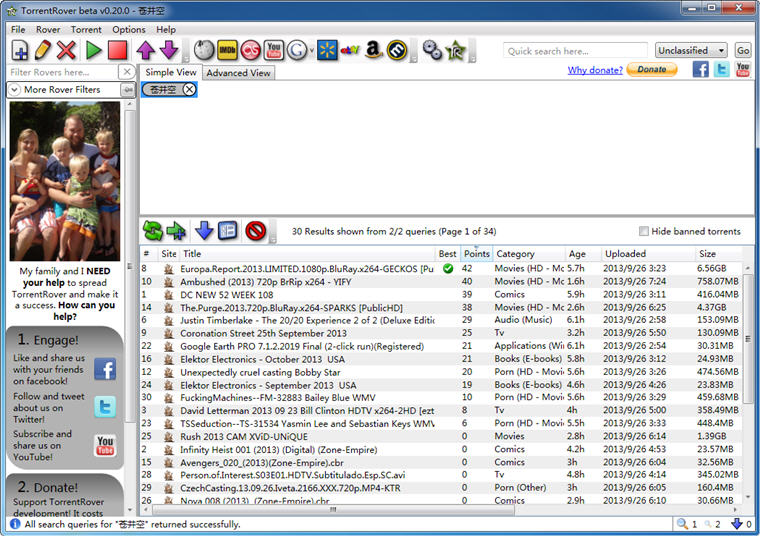Open Amazon lookup icon
Viewport: 760px width, 536px height.
(374, 49)
